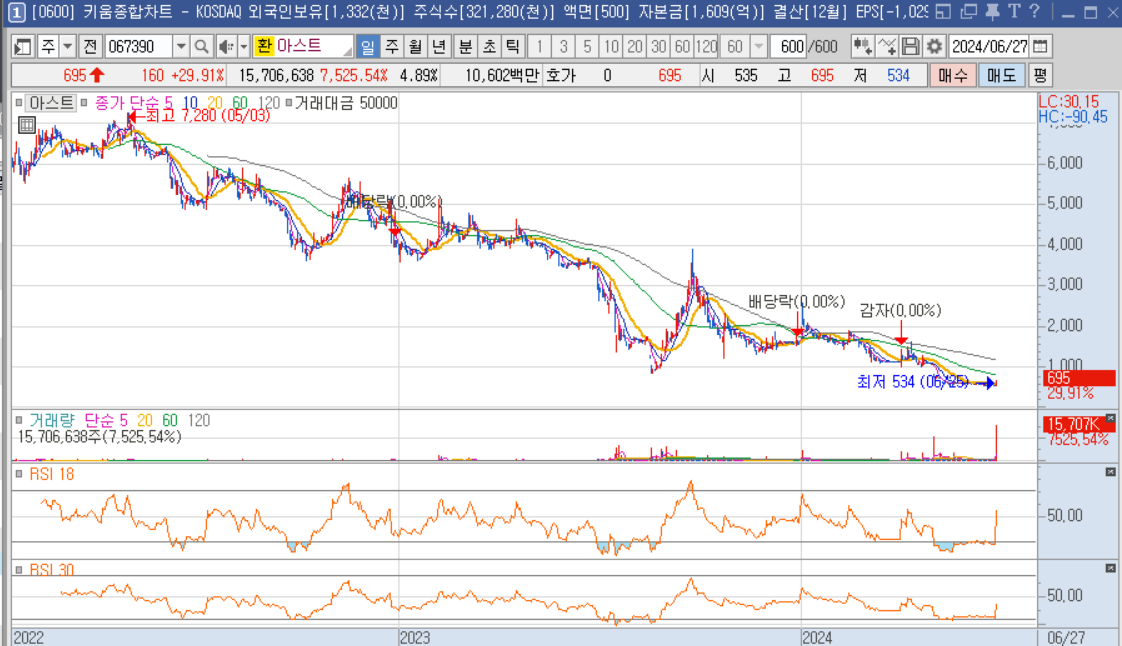Click the candlestick chart type icon

(862, 47)
